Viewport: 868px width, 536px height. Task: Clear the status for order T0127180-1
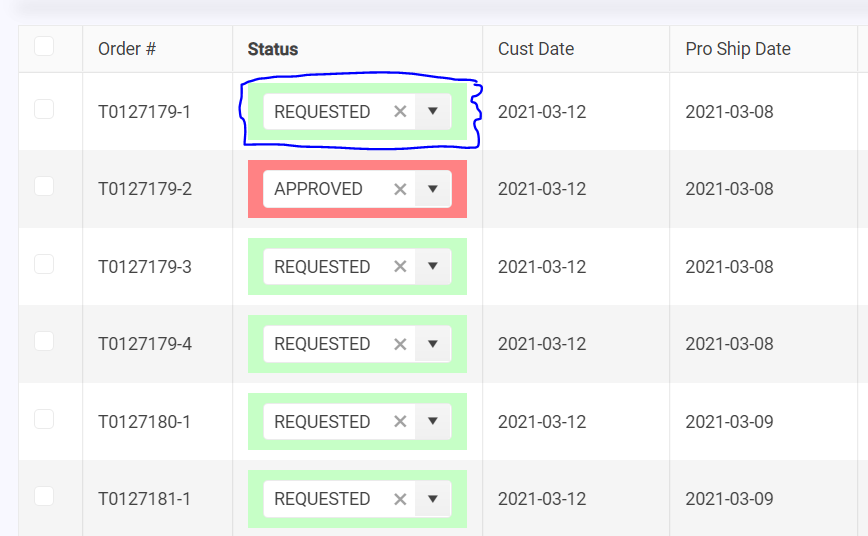[x=400, y=422]
